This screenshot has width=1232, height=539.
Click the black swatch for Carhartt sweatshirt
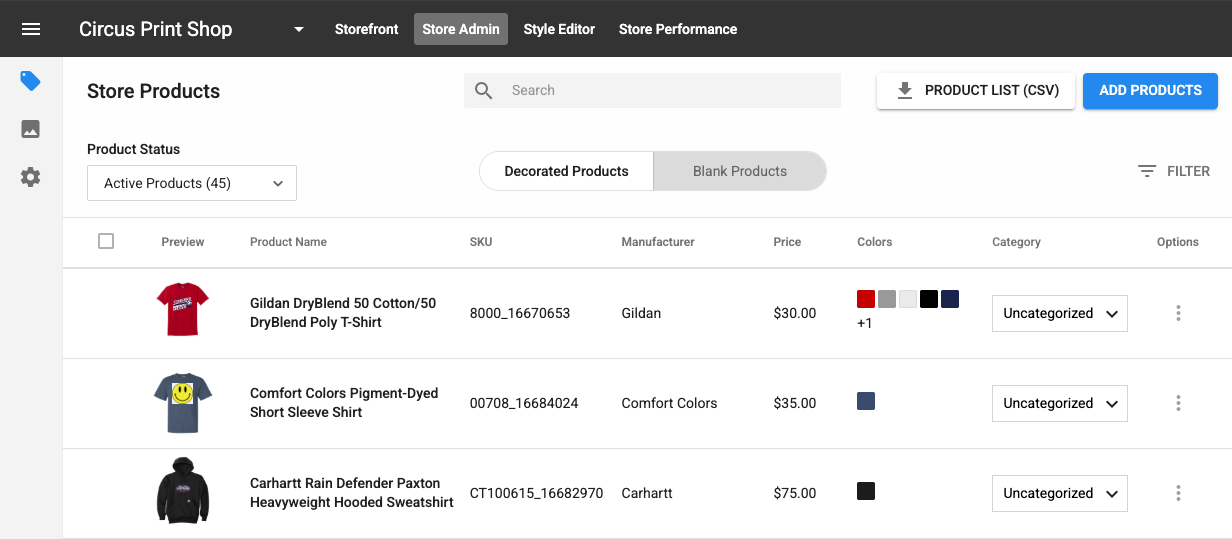(866, 491)
